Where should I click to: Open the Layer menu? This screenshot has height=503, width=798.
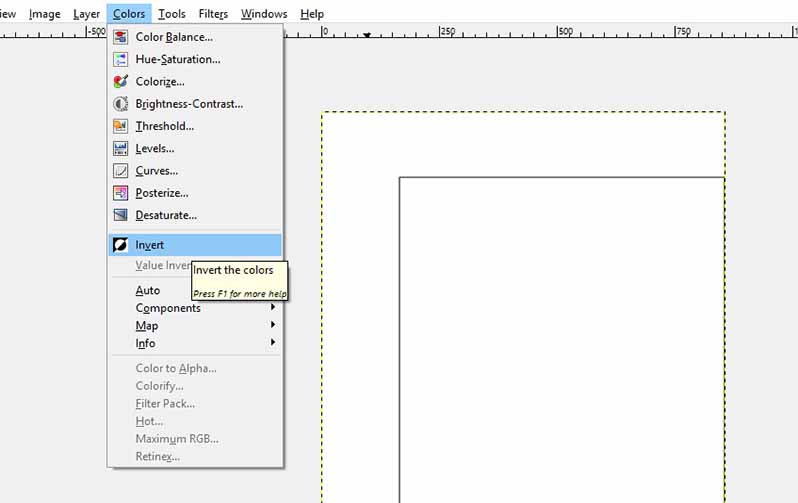tap(87, 14)
